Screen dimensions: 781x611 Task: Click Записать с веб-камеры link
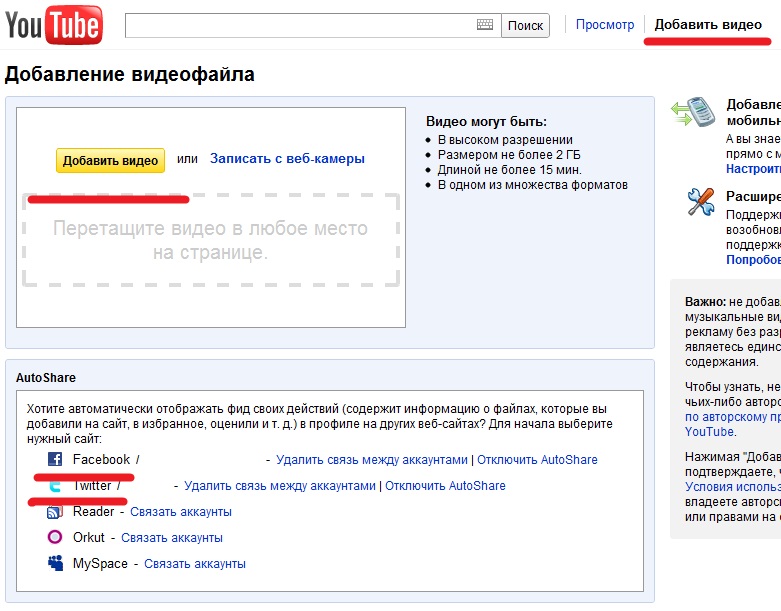coord(287,158)
